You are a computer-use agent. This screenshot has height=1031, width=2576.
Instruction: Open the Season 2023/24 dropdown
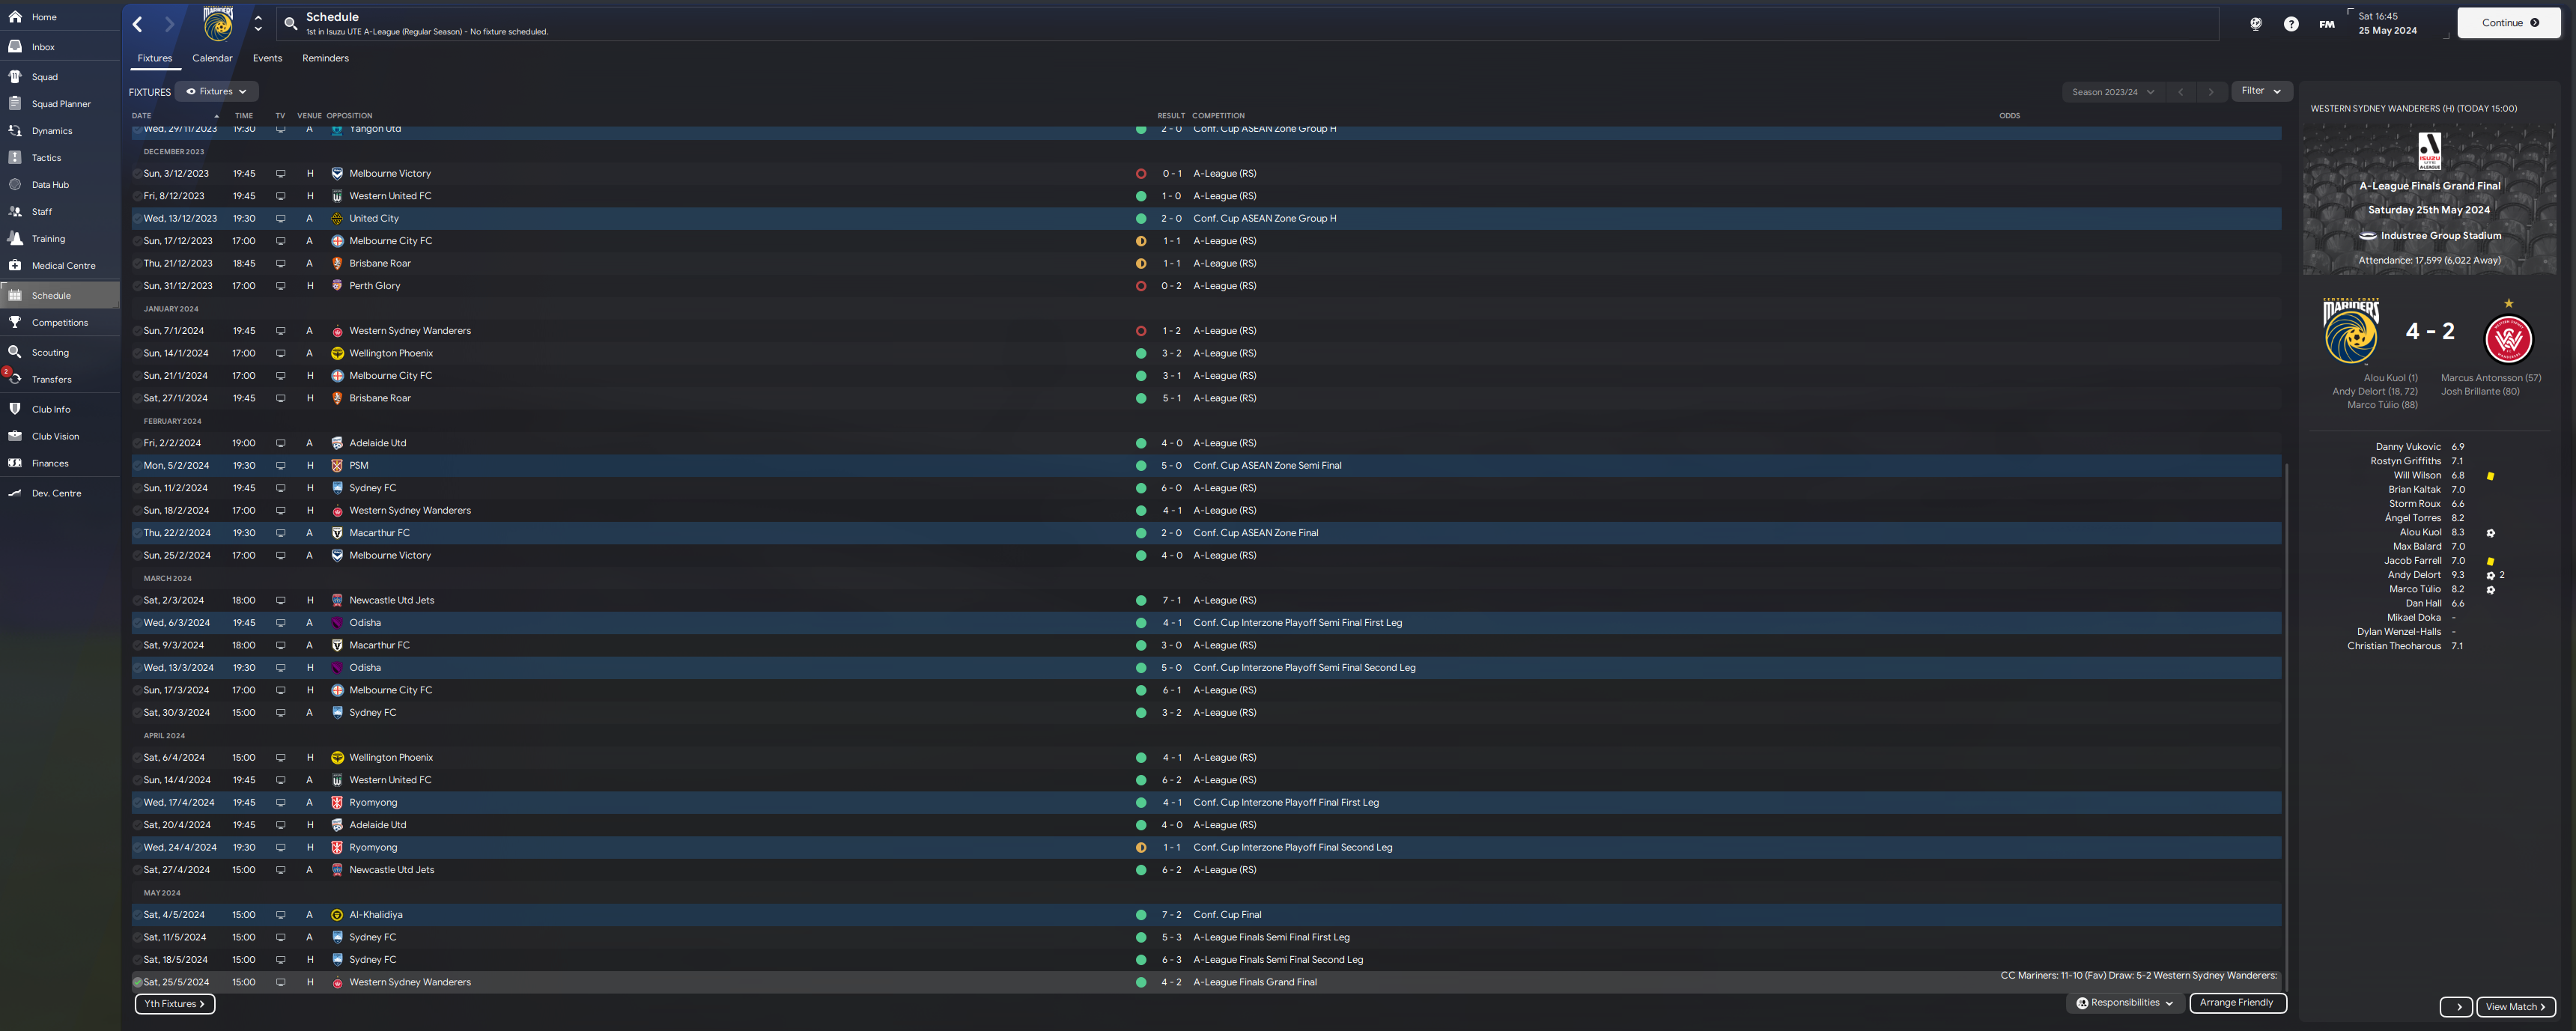(2112, 92)
